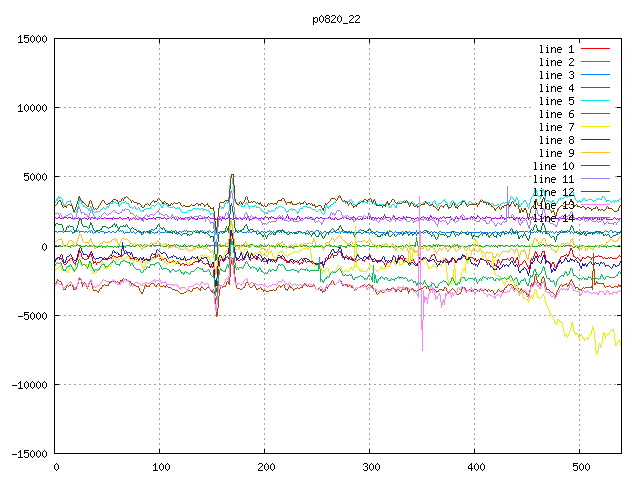Click the blue line 3 legend sample
The width and height of the screenshot is (640, 480).
tap(595, 75)
